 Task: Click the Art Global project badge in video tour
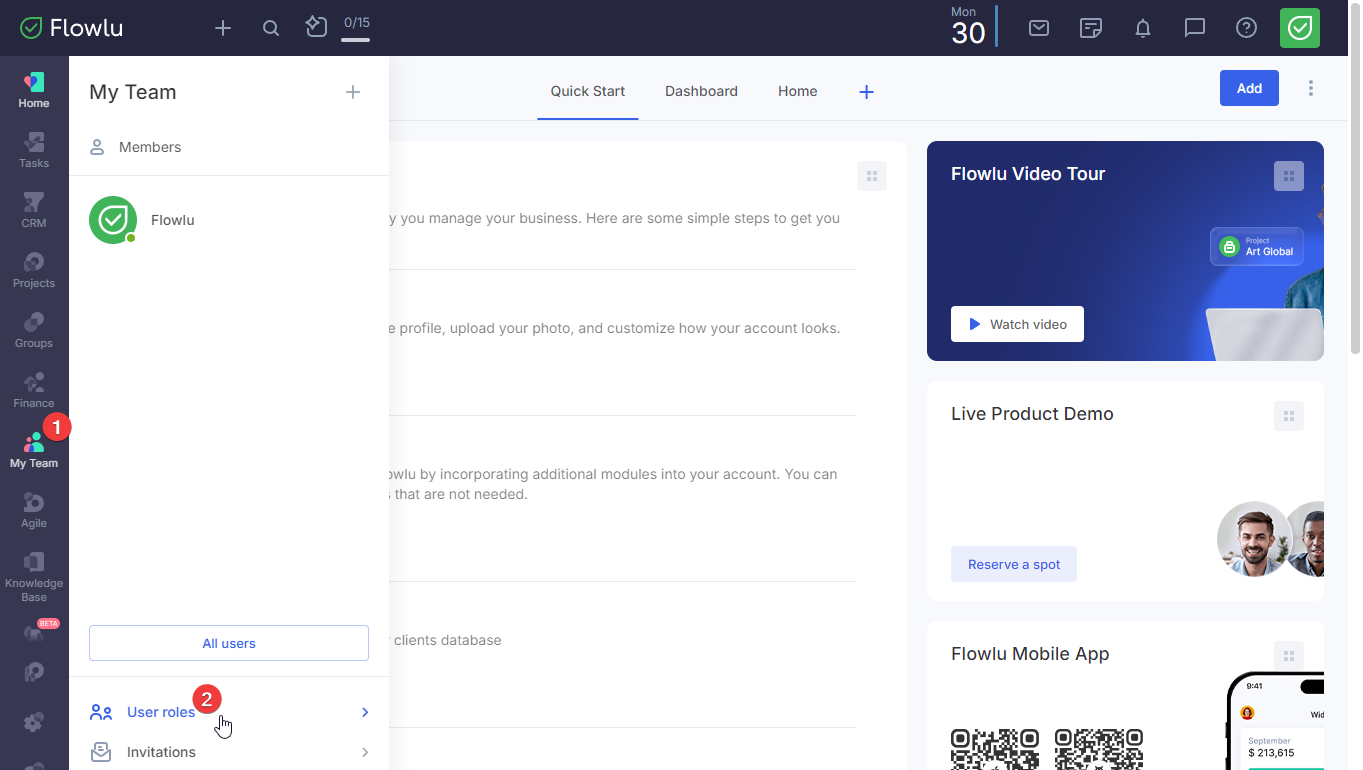tap(1257, 246)
